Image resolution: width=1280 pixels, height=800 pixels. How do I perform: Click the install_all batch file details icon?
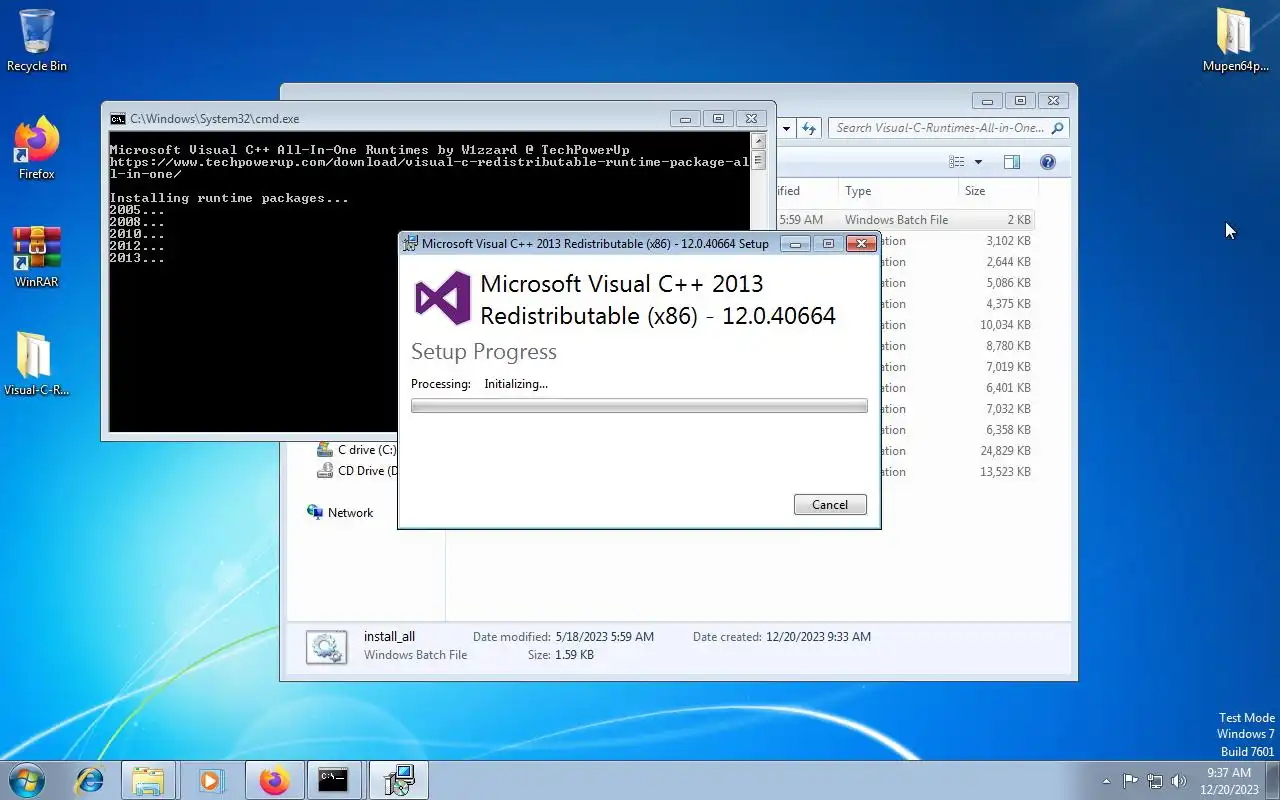[x=327, y=647]
